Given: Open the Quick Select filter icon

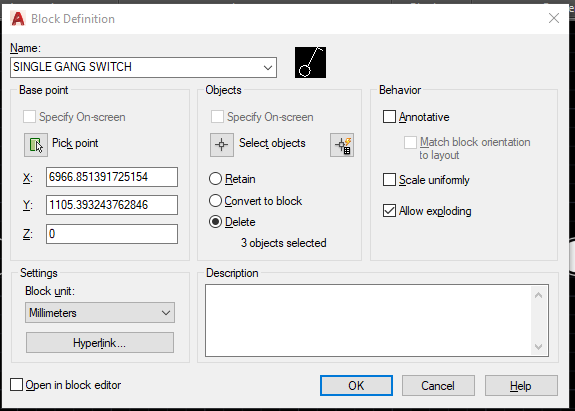Looking at the screenshot, I should (x=342, y=145).
